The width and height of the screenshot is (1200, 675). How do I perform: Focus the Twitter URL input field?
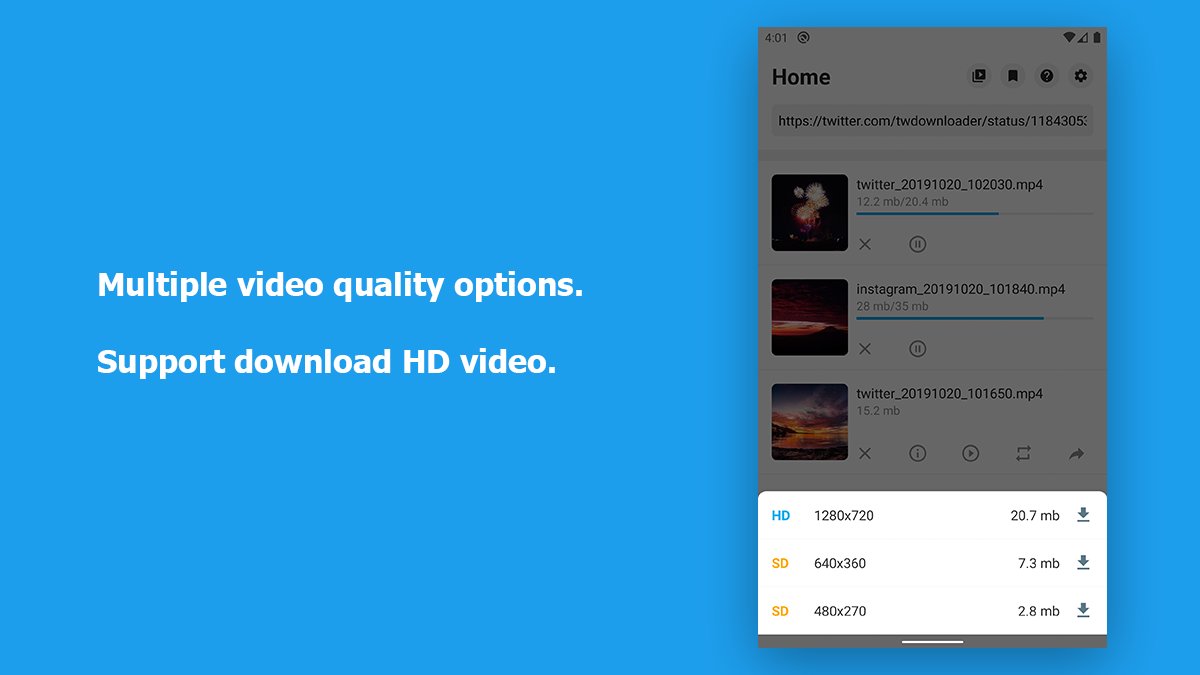932,121
